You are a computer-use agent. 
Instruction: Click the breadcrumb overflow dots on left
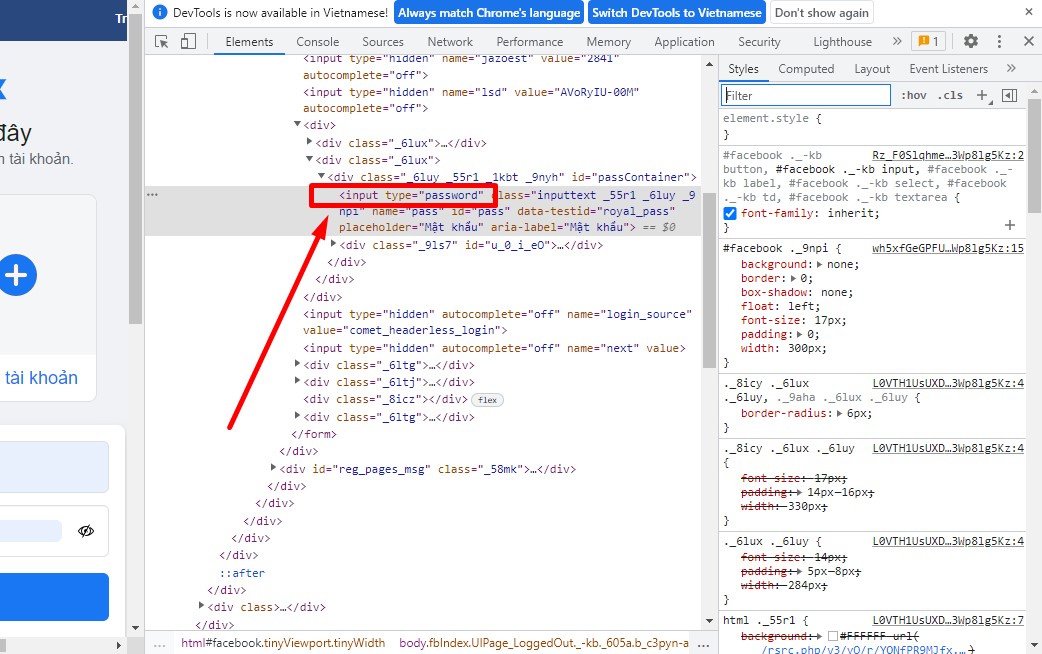[159, 644]
